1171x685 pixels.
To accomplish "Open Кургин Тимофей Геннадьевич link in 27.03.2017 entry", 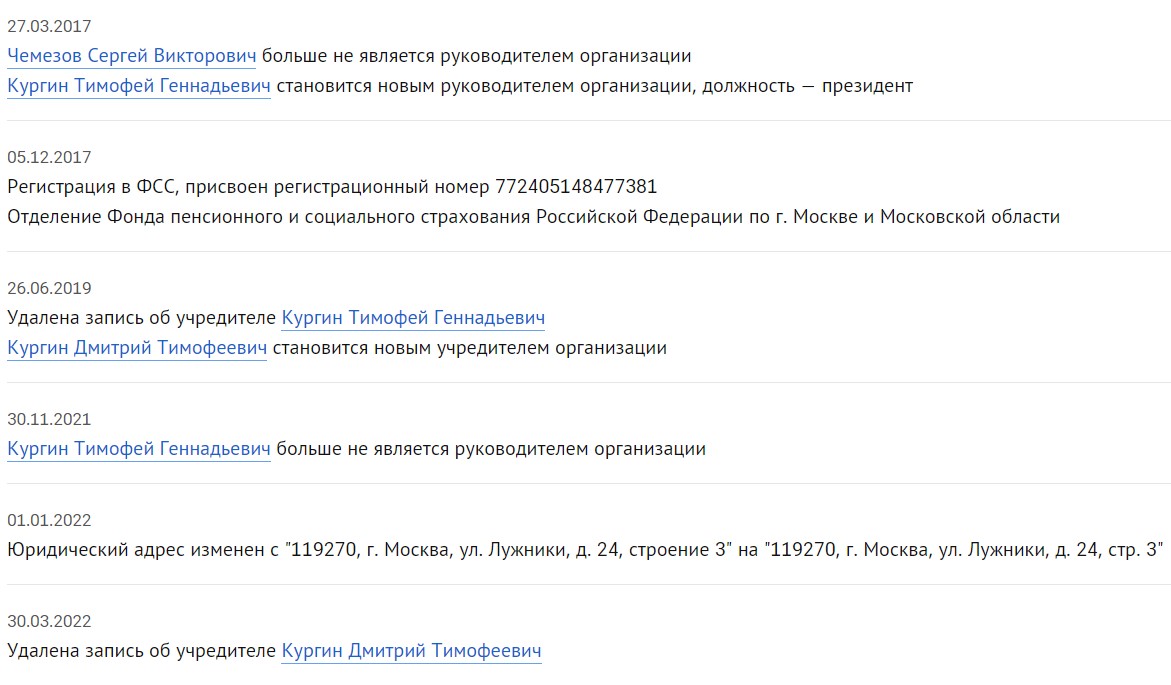I will point(139,86).
